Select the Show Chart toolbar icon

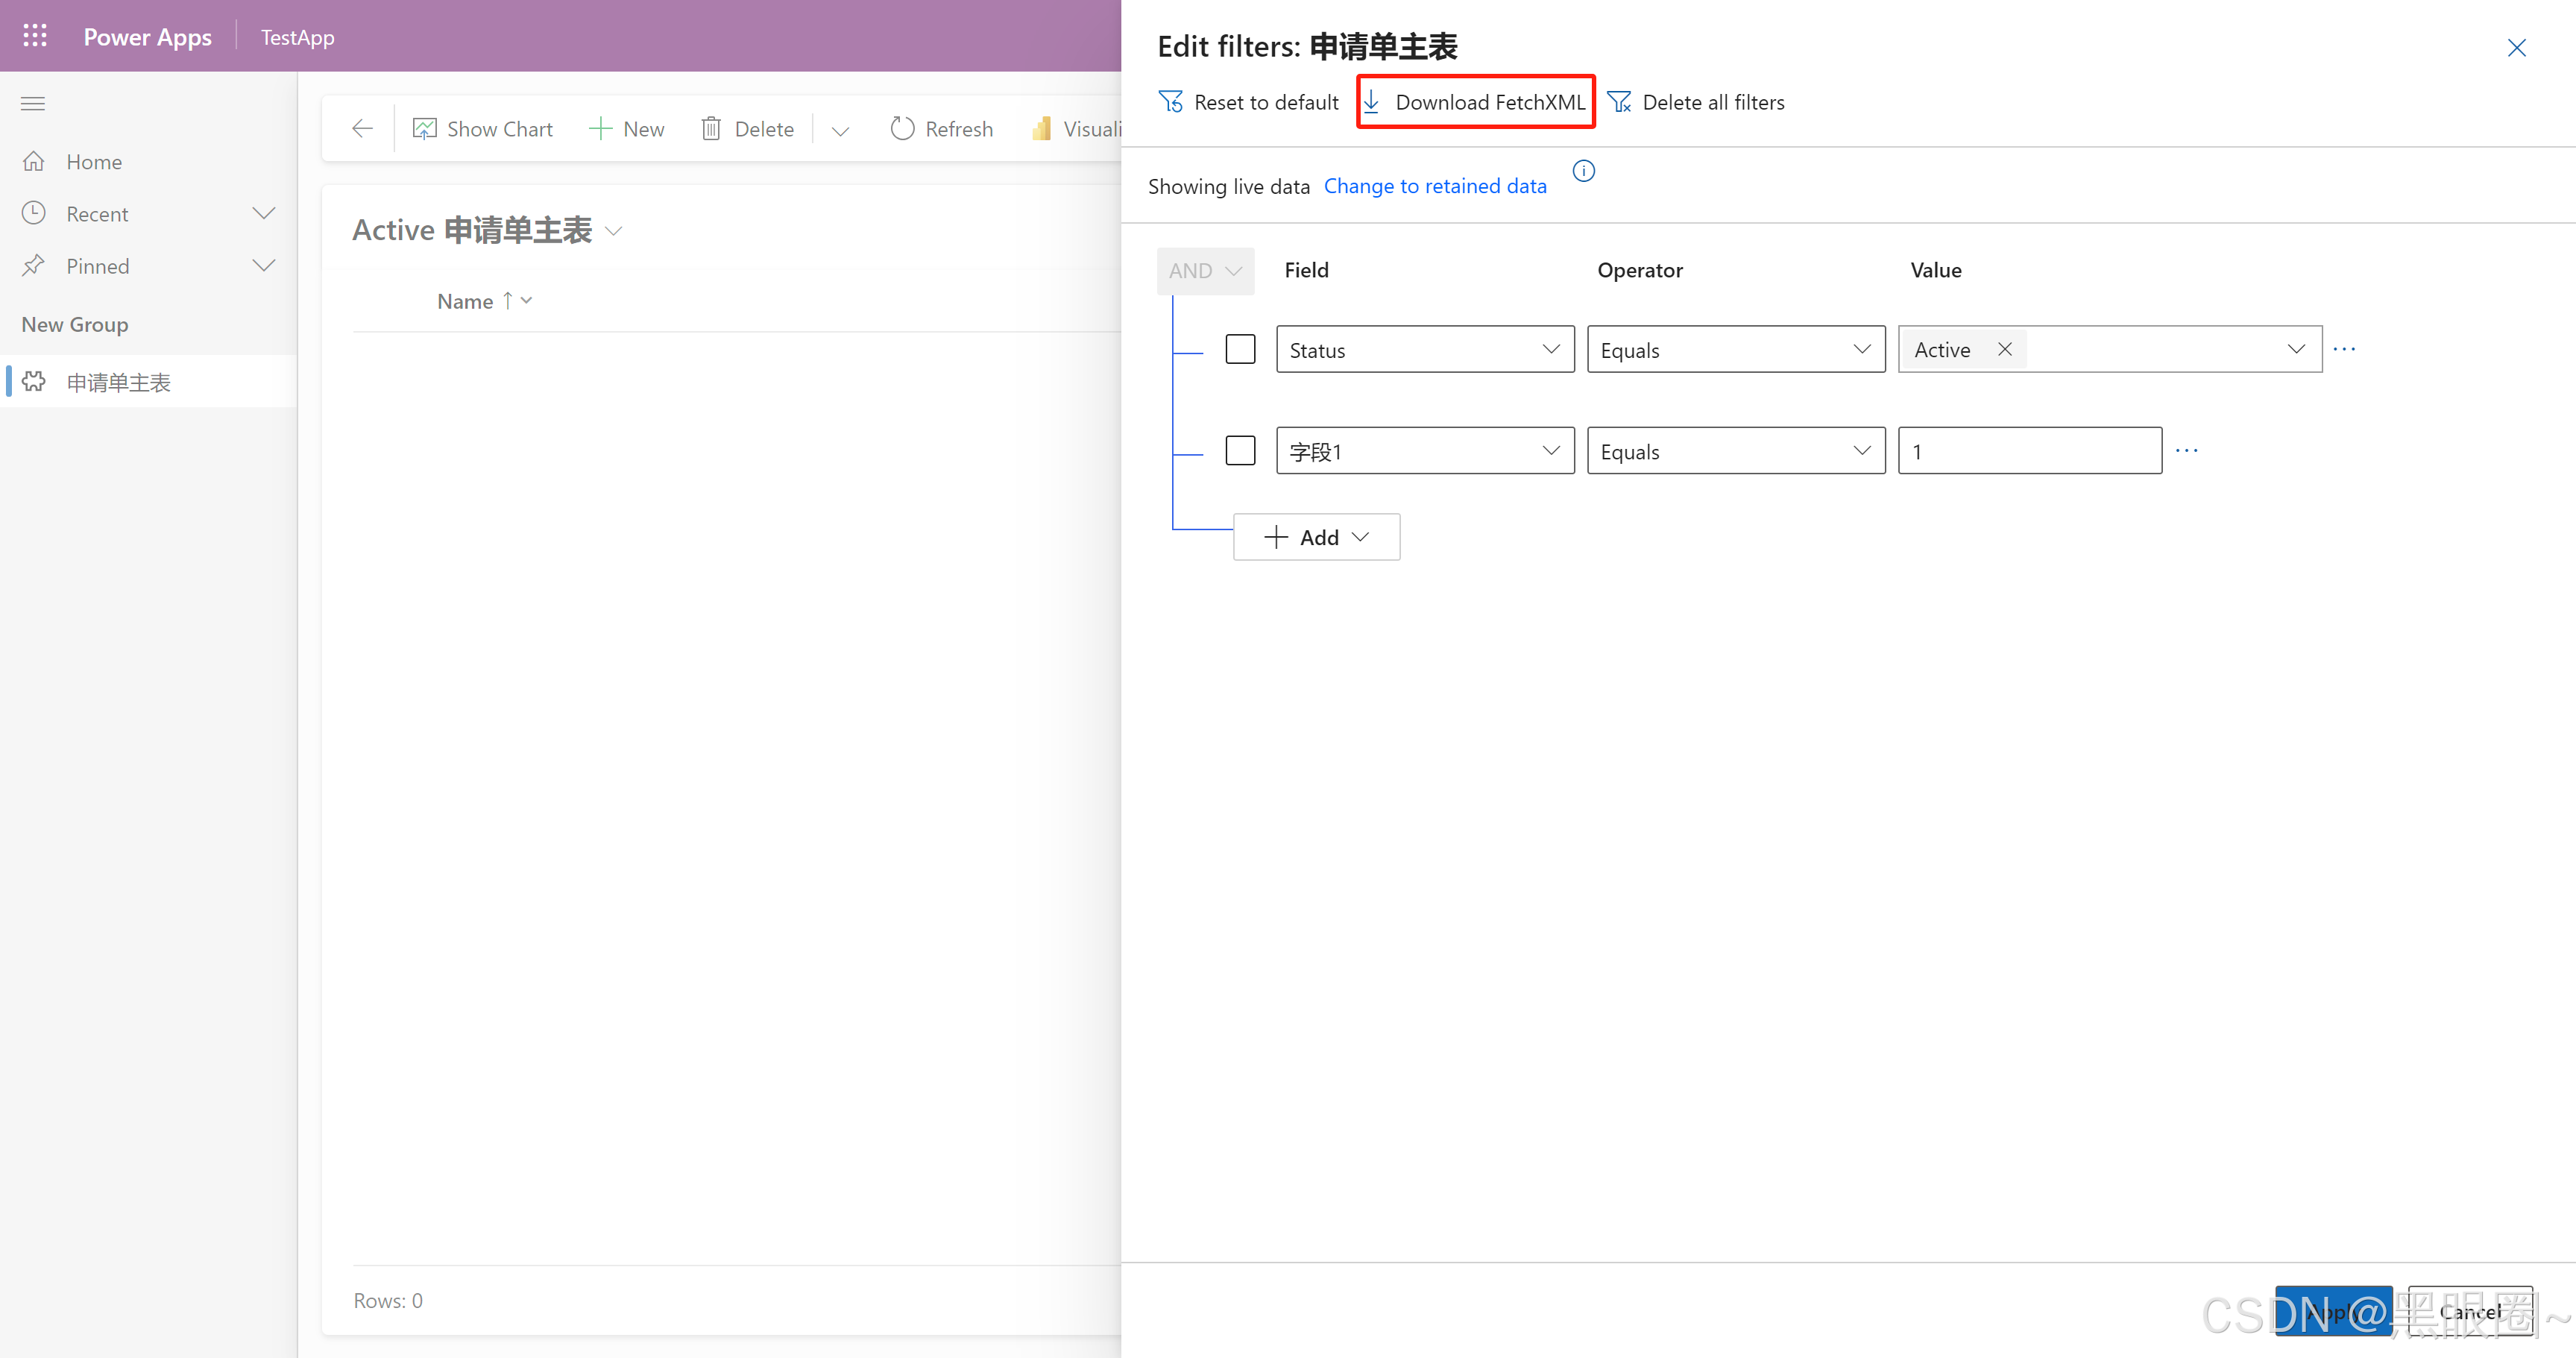point(424,128)
